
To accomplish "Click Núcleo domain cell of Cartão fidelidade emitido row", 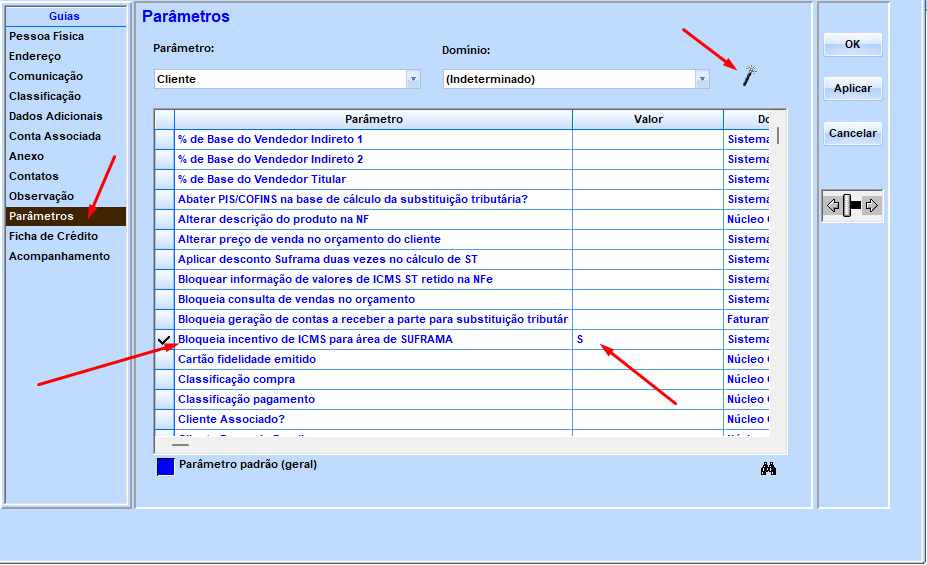I will pos(747,360).
